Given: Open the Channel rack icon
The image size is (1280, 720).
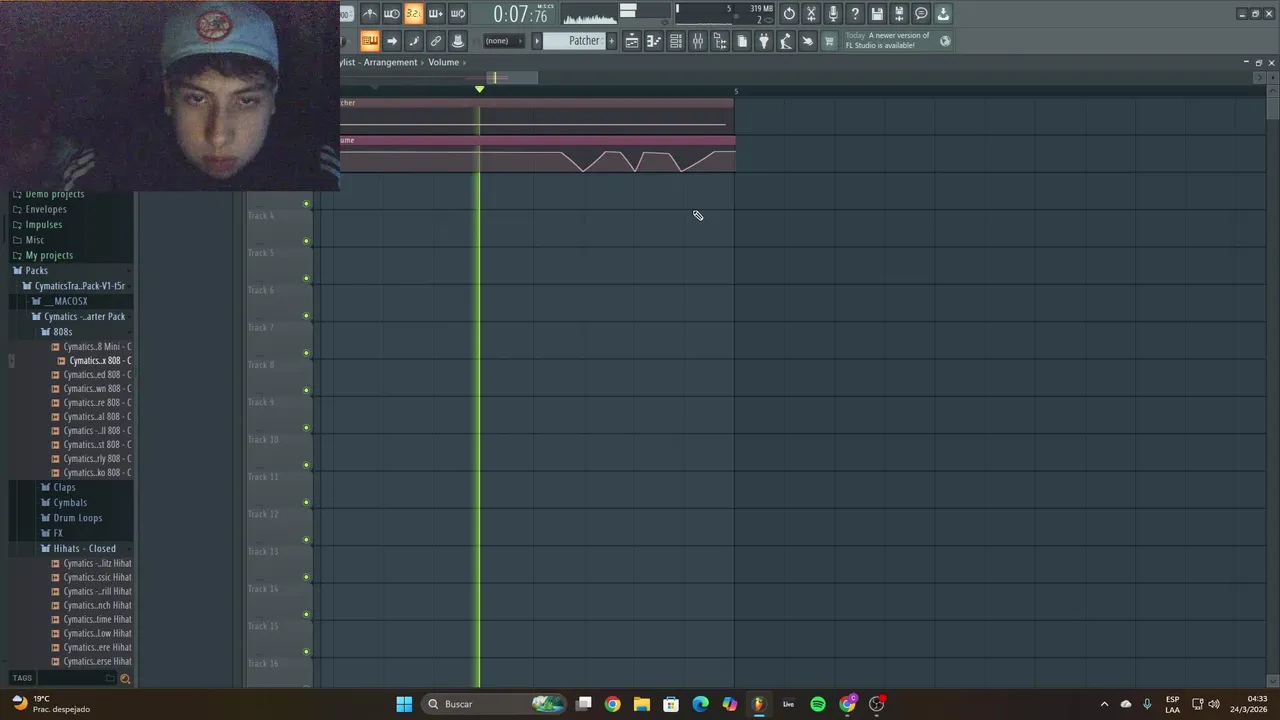Looking at the screenshot, I should click(676, 41).
